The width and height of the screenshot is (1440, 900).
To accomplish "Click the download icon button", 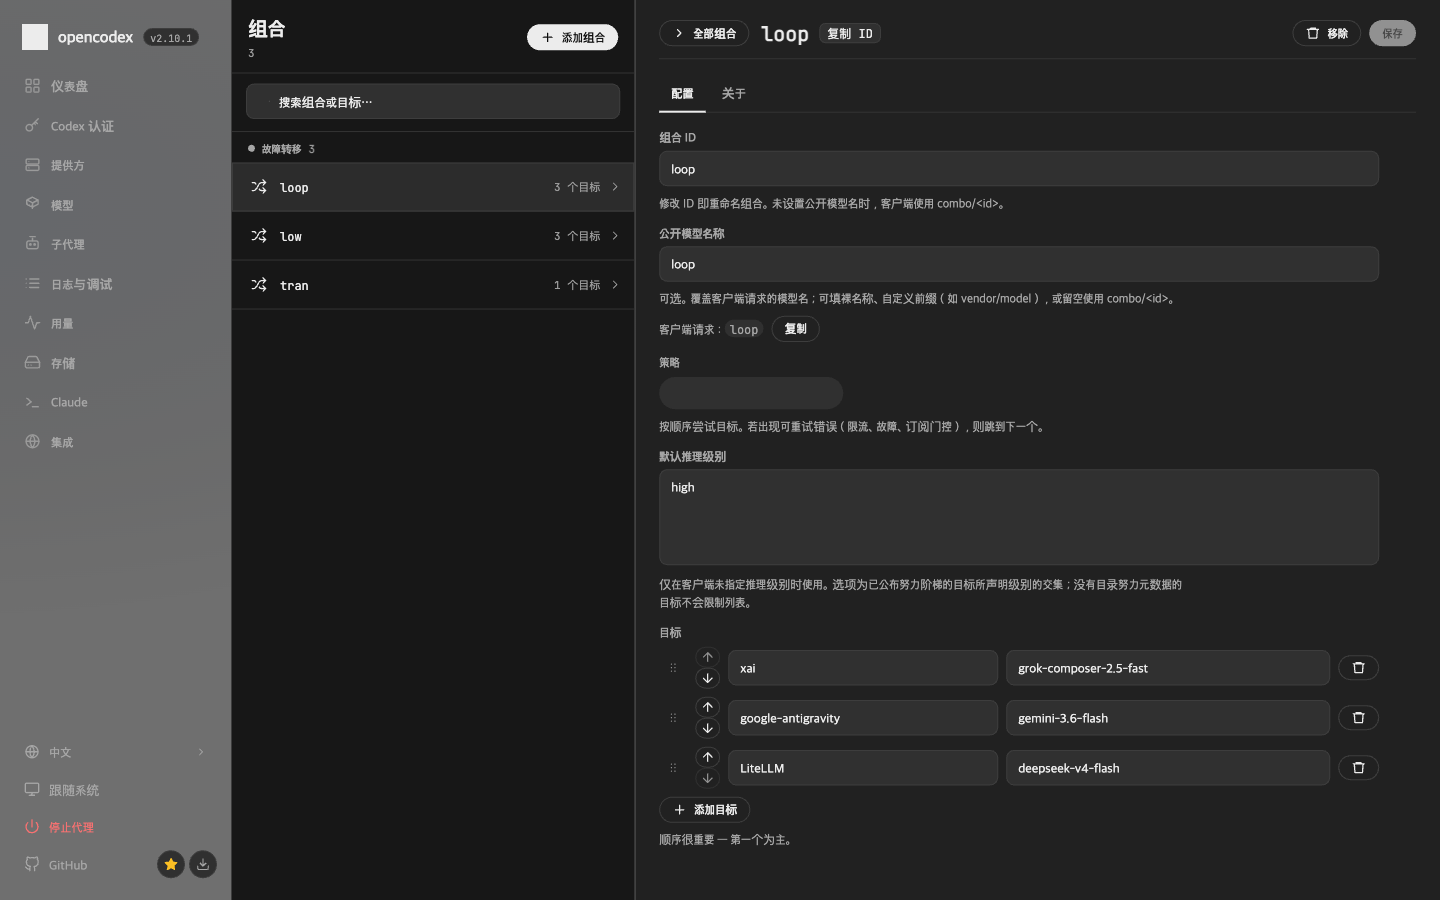I will click(203, 864).
